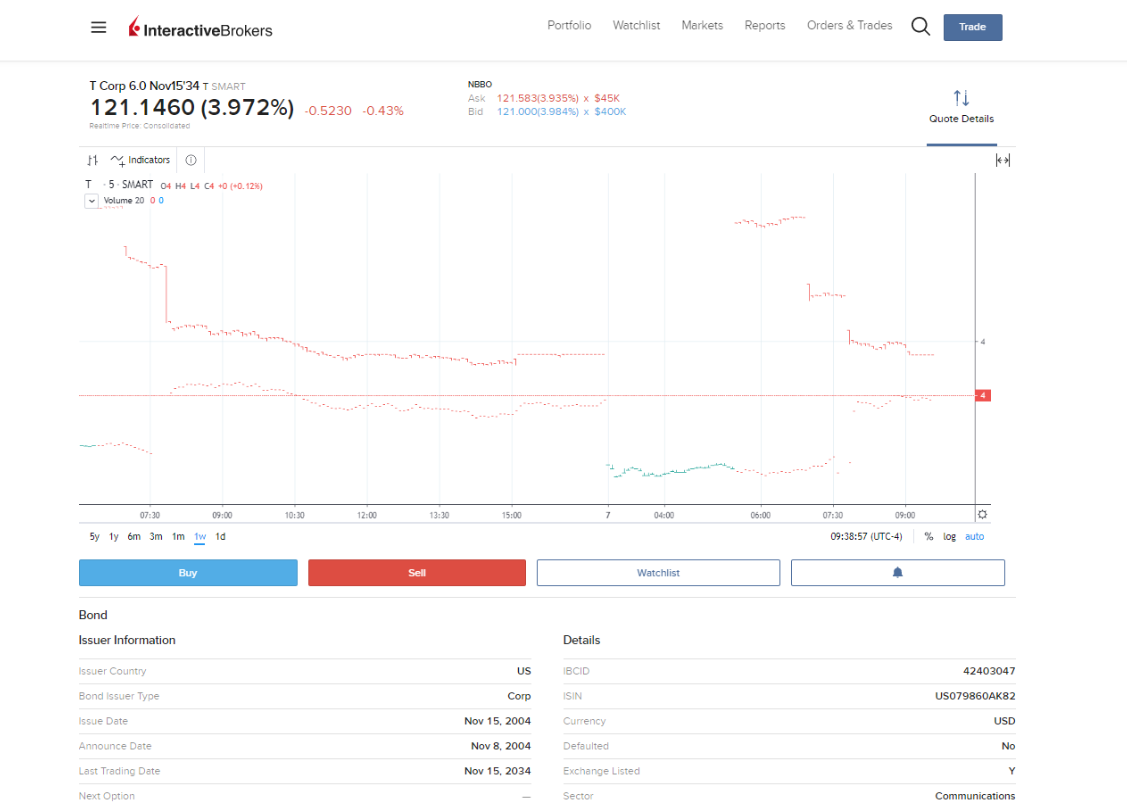Image resolution: width=1127 pixels, height=811 pixels.
Task: Click the Buy button
Action: tap(188, 573)
